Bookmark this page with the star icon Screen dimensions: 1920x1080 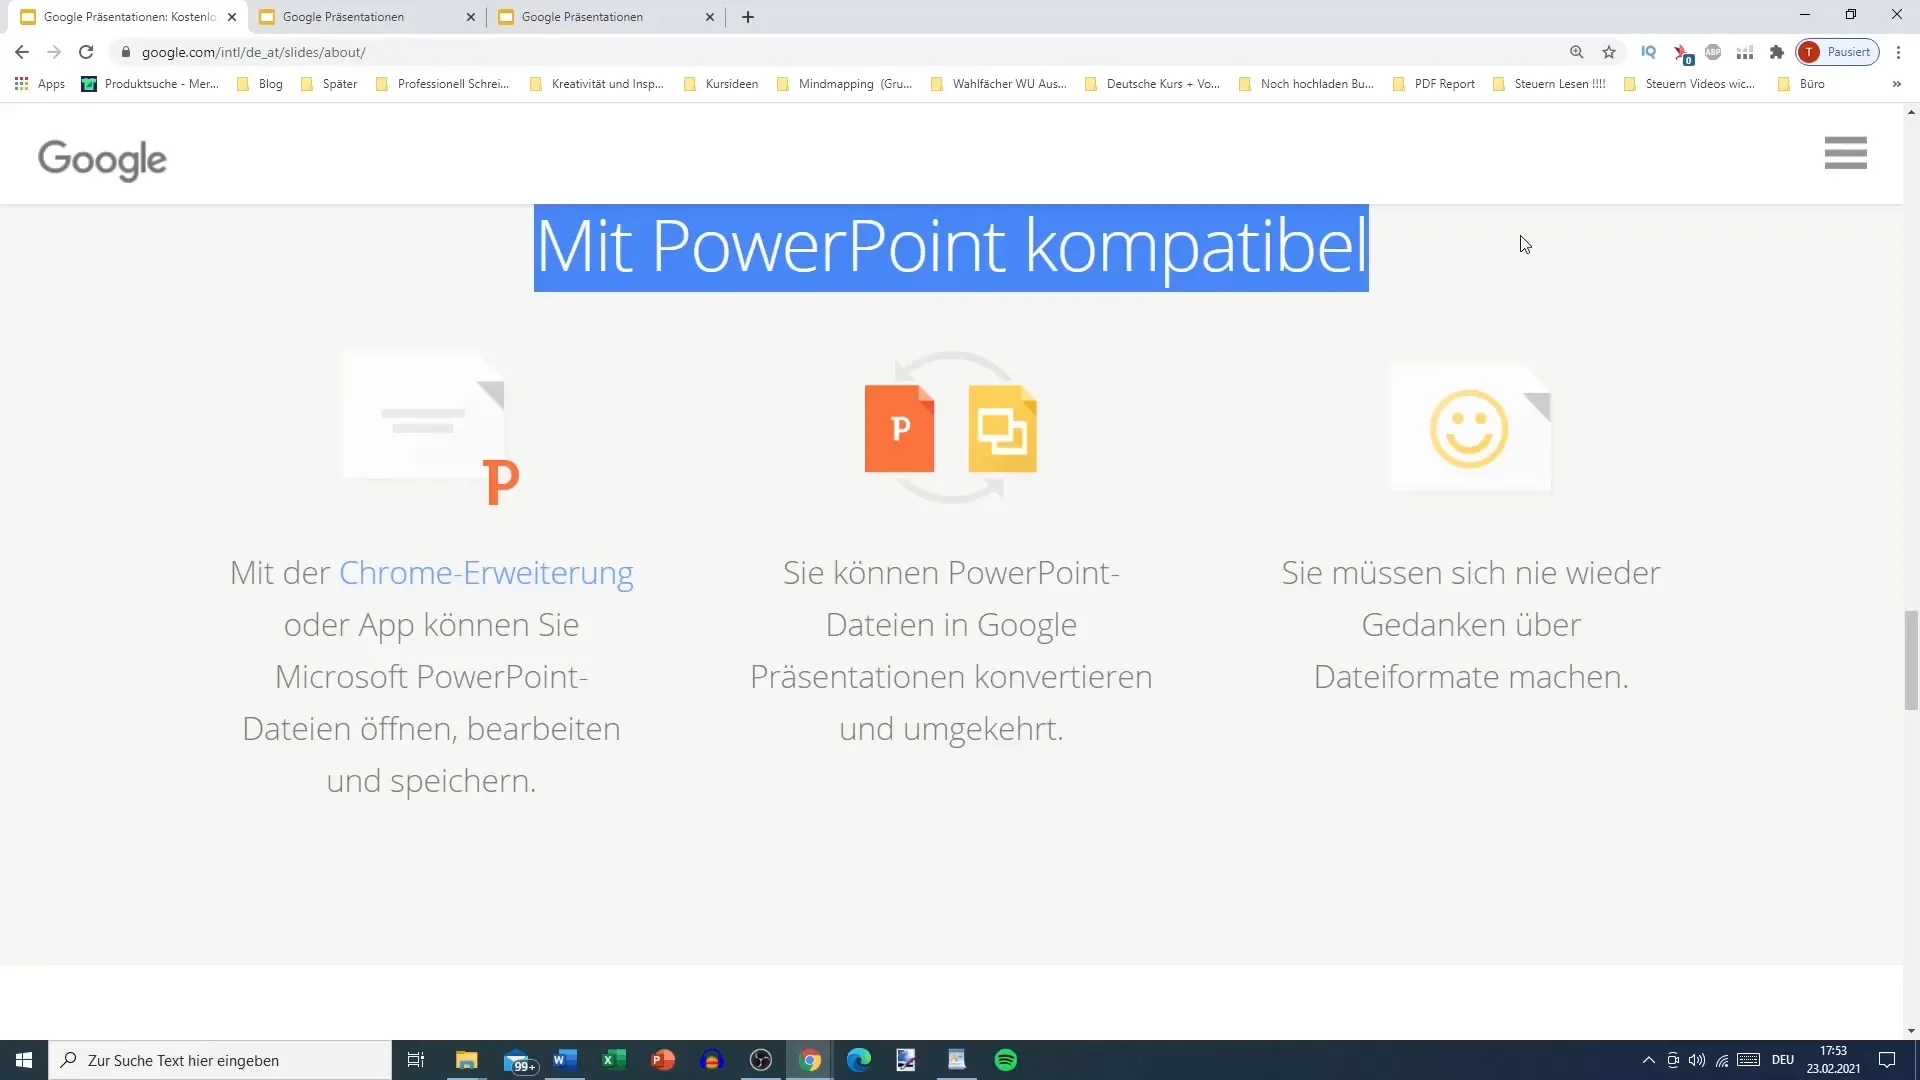click(x=1609, y=52)
